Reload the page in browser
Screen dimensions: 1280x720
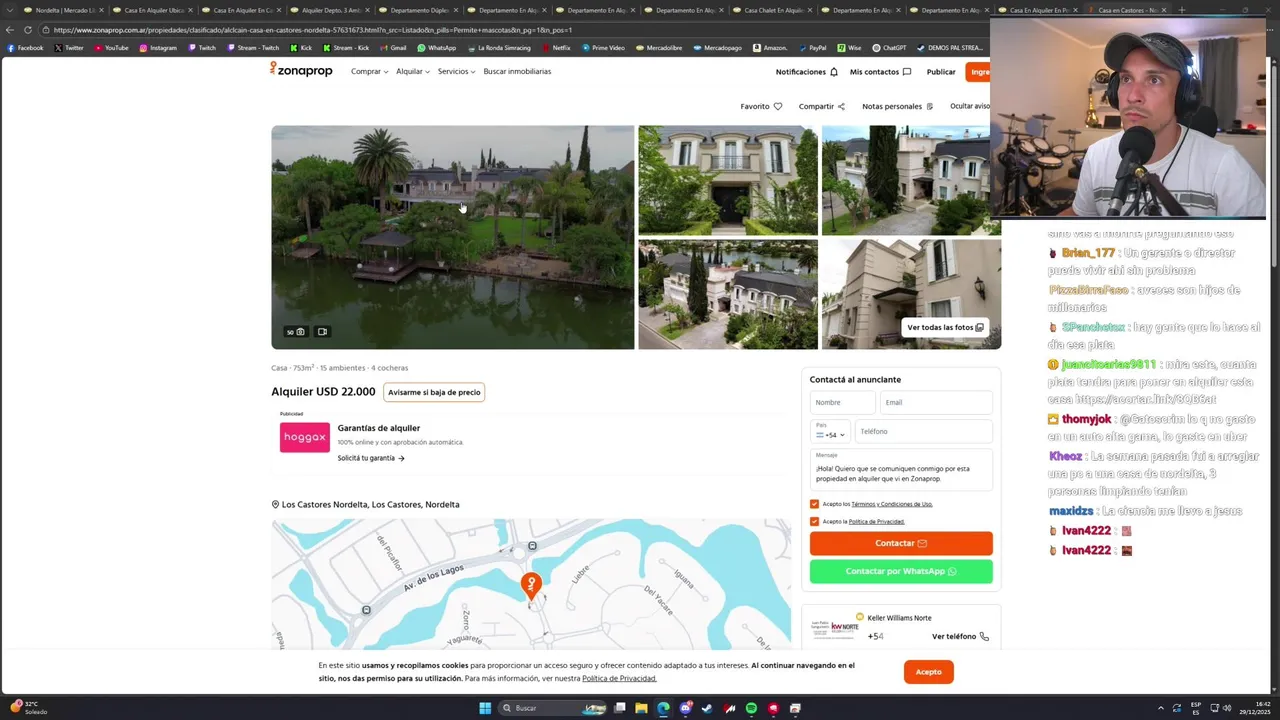(28, 30)
